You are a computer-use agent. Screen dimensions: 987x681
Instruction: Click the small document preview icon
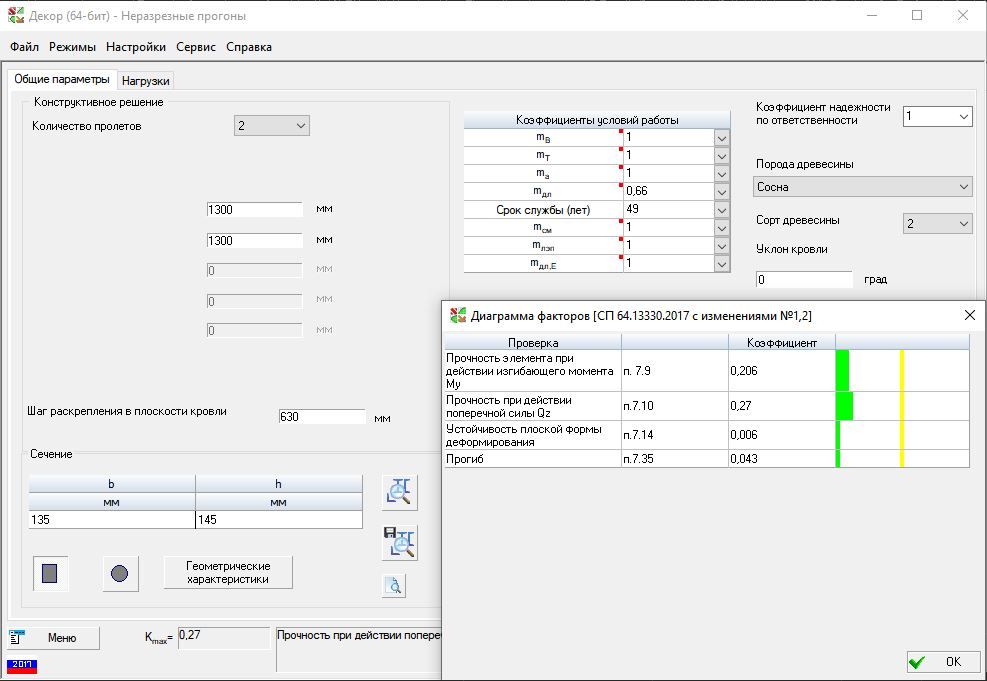pos(394,586)
